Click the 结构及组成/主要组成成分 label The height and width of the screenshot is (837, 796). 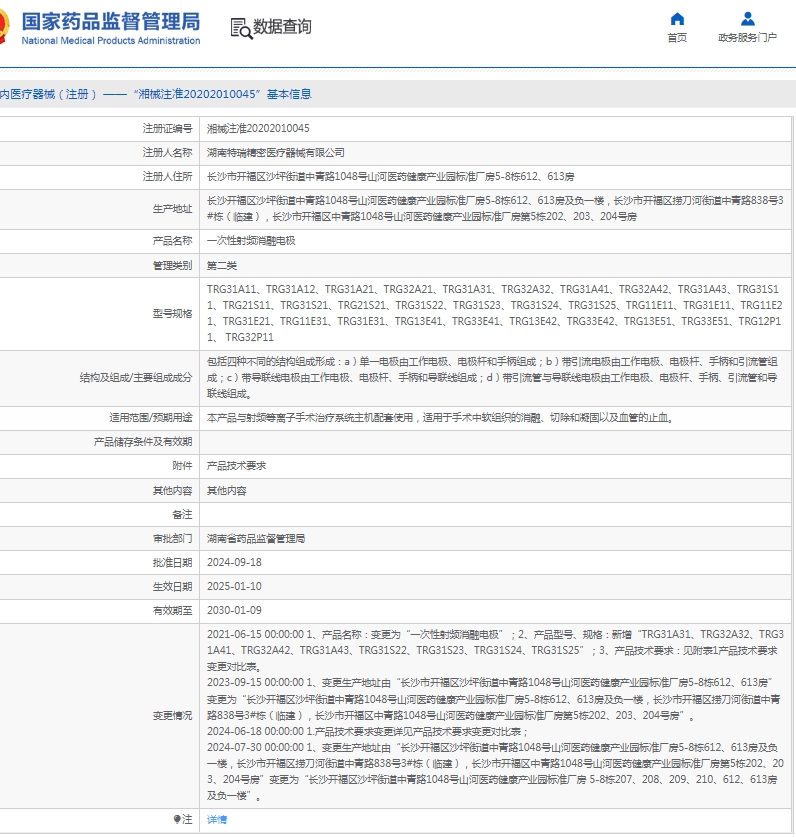tap(136, 377)
